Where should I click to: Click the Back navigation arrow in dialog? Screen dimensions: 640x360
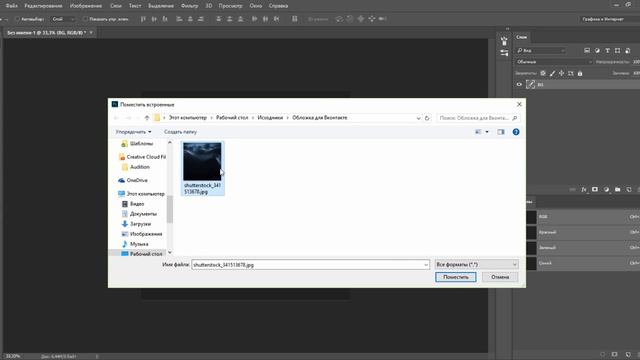click(x=116, y=118)
